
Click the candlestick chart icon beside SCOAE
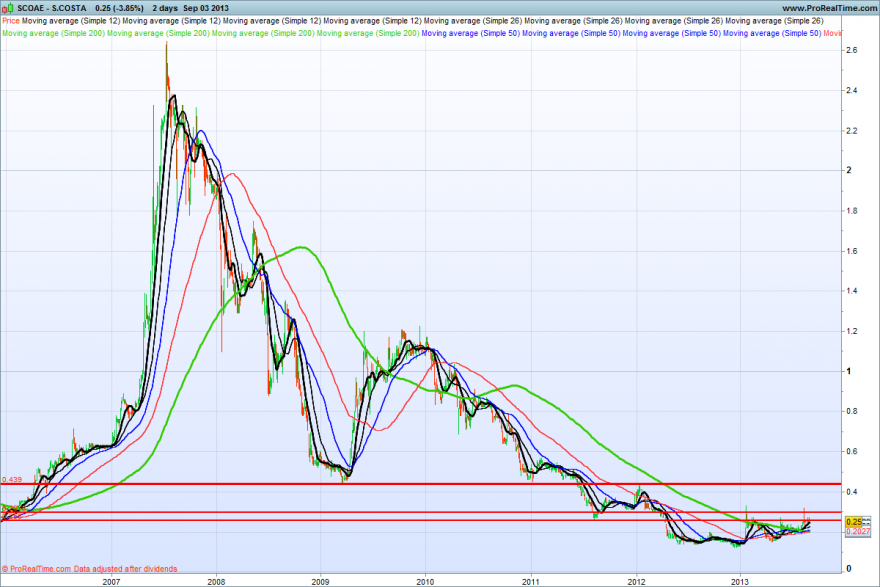[x=8, y=8]
